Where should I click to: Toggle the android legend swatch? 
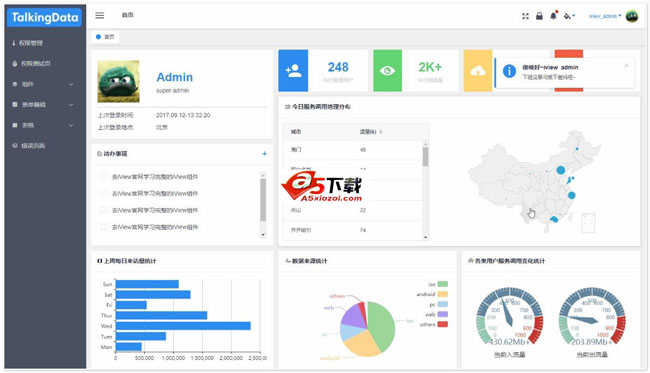[442, 294]
